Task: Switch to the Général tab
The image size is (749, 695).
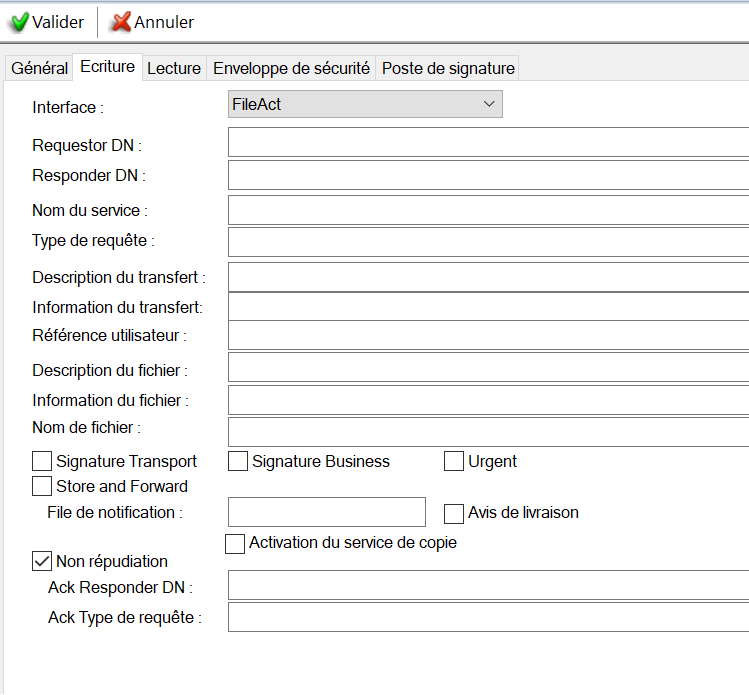Action: (x=40, y=68)
